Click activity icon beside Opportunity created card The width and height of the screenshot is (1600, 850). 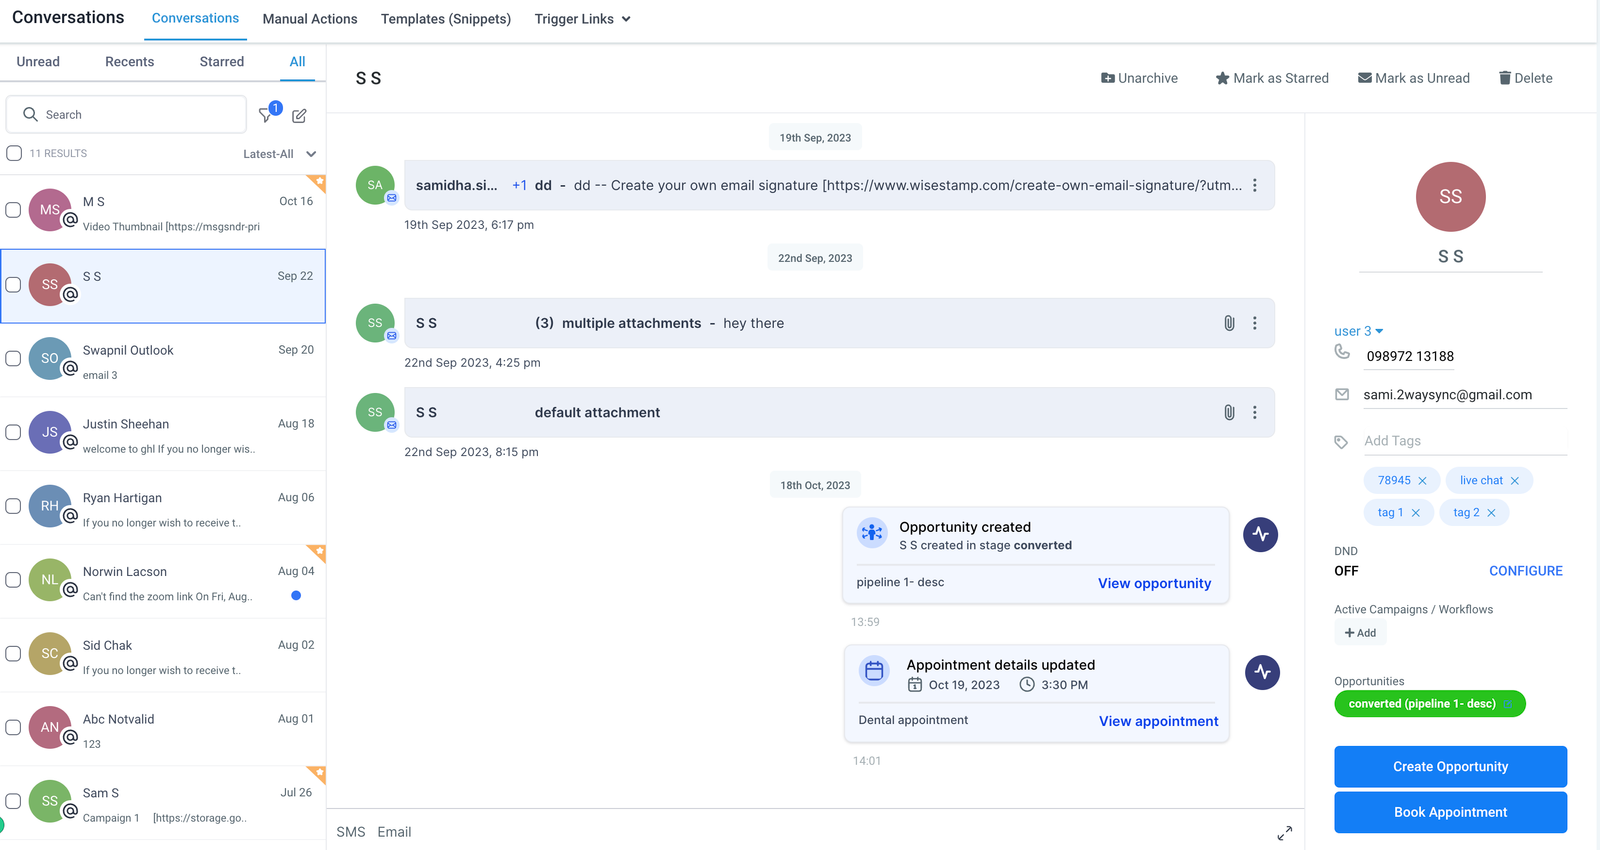pyautogui.click(x=1260, y=535)
